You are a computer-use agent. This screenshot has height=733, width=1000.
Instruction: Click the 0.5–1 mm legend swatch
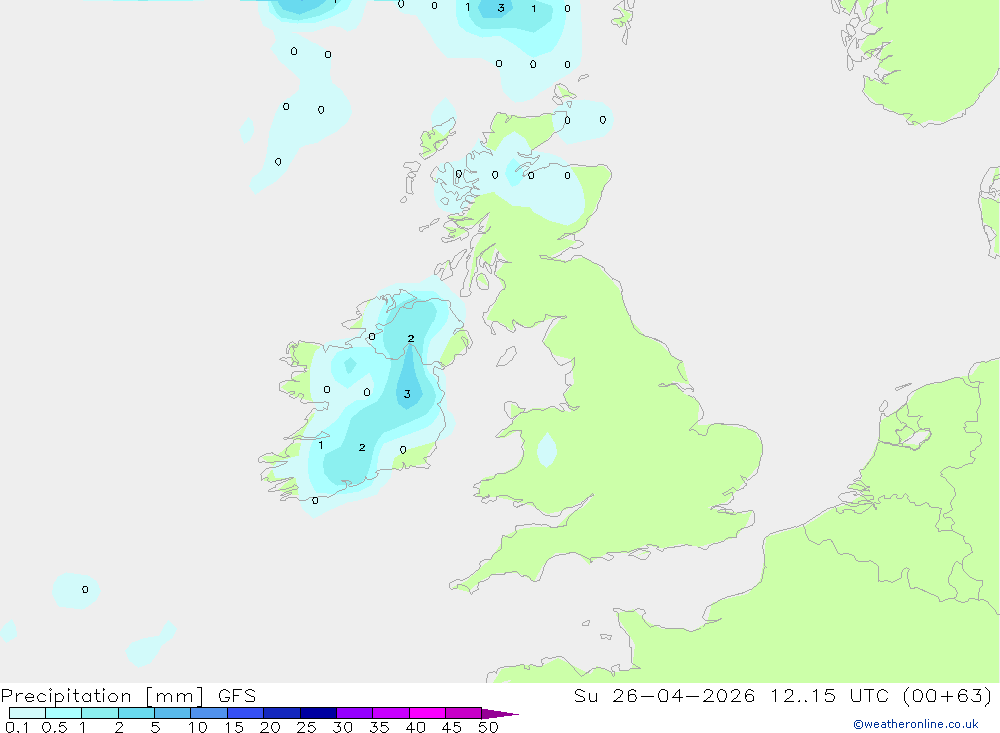[x=63, y=713]
